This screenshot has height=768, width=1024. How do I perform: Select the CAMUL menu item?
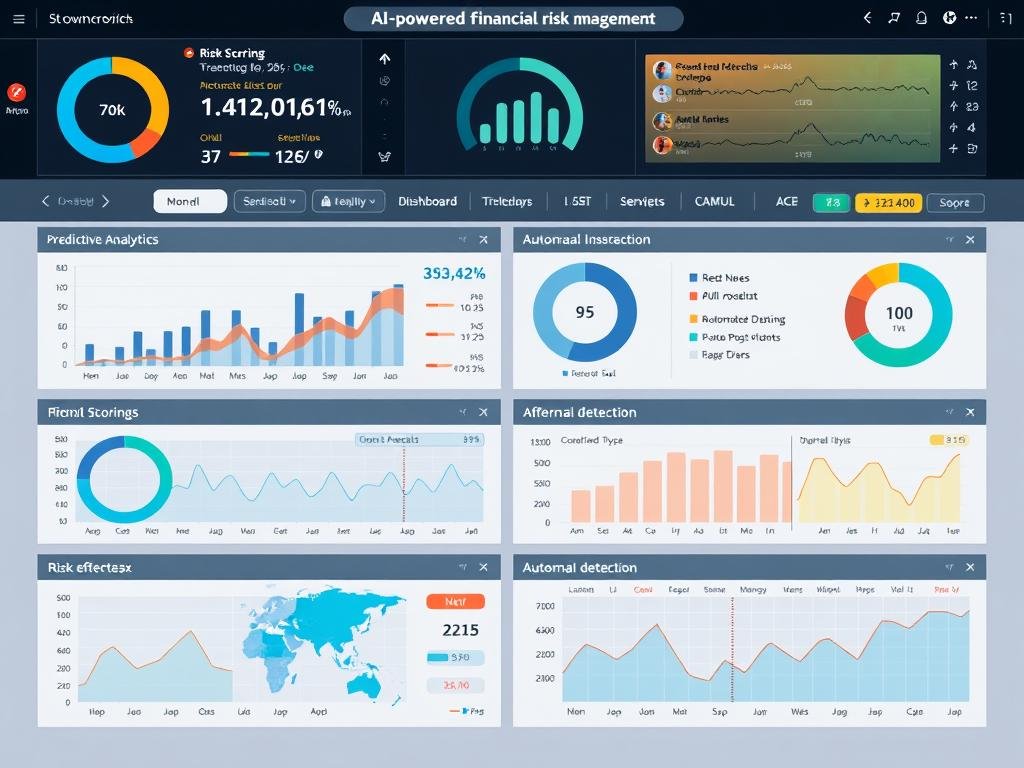coord(714,201)
